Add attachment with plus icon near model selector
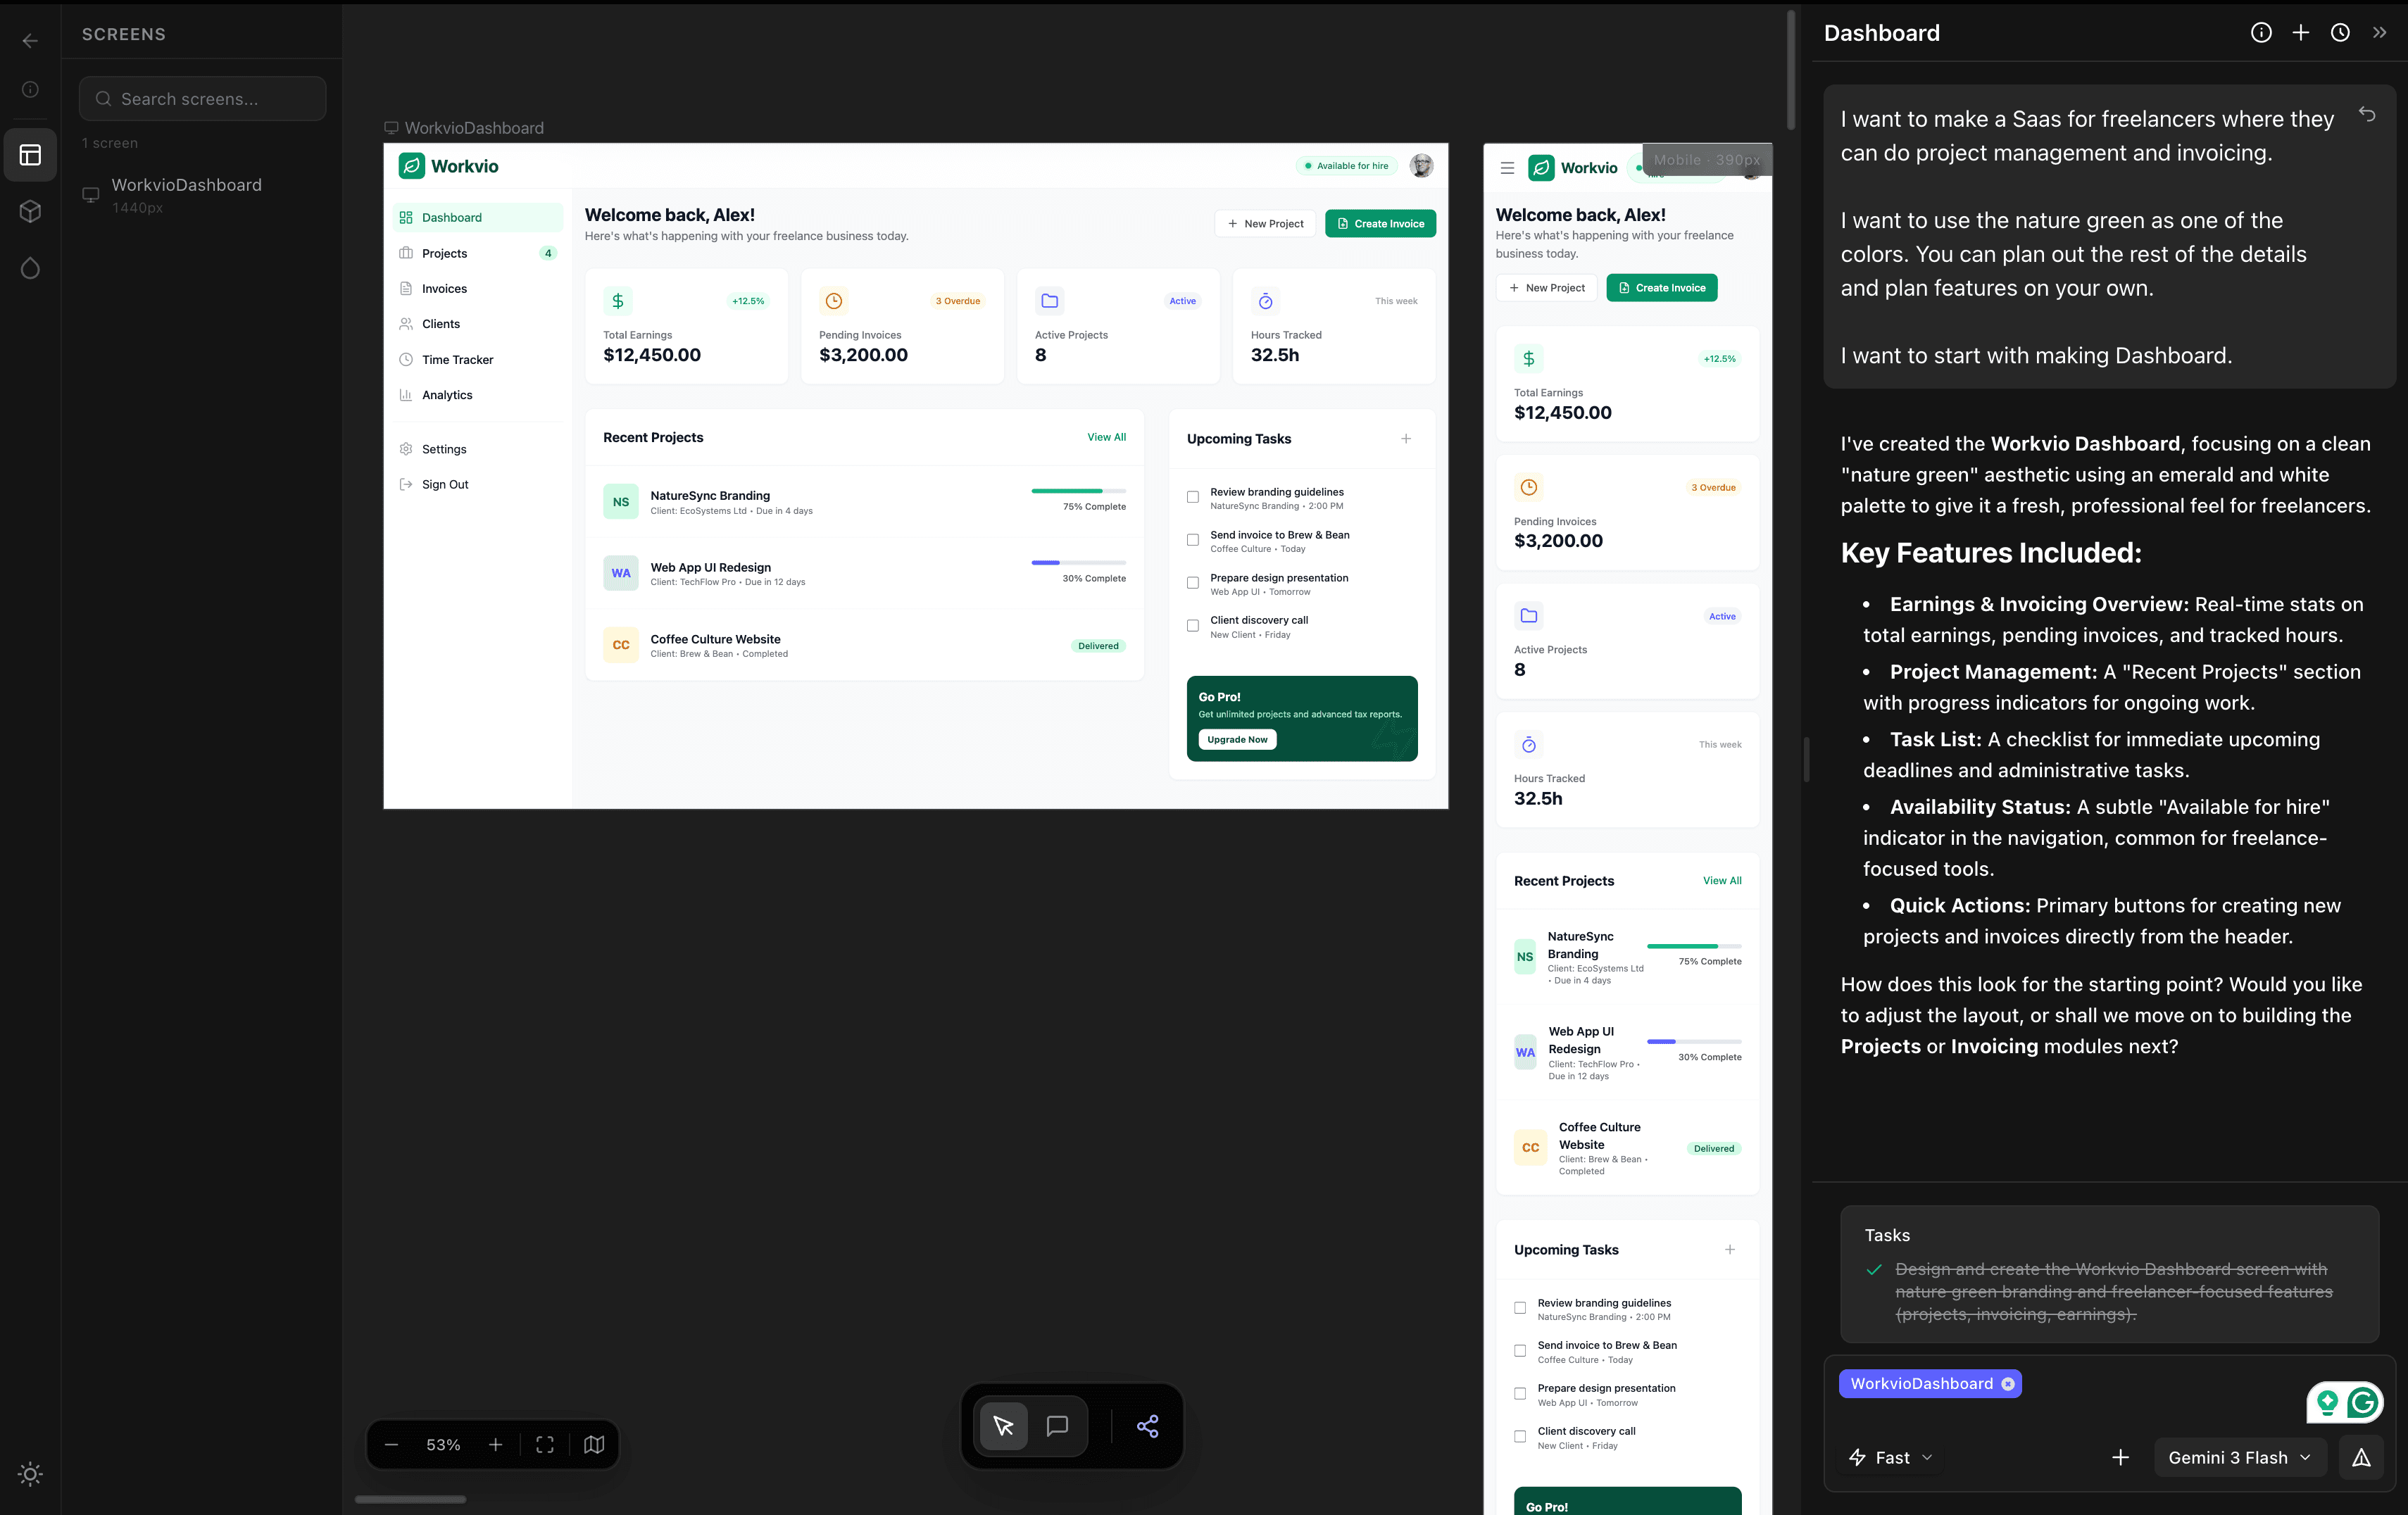This screenshot has width=2408, height=1515. click(2120, 1458)
